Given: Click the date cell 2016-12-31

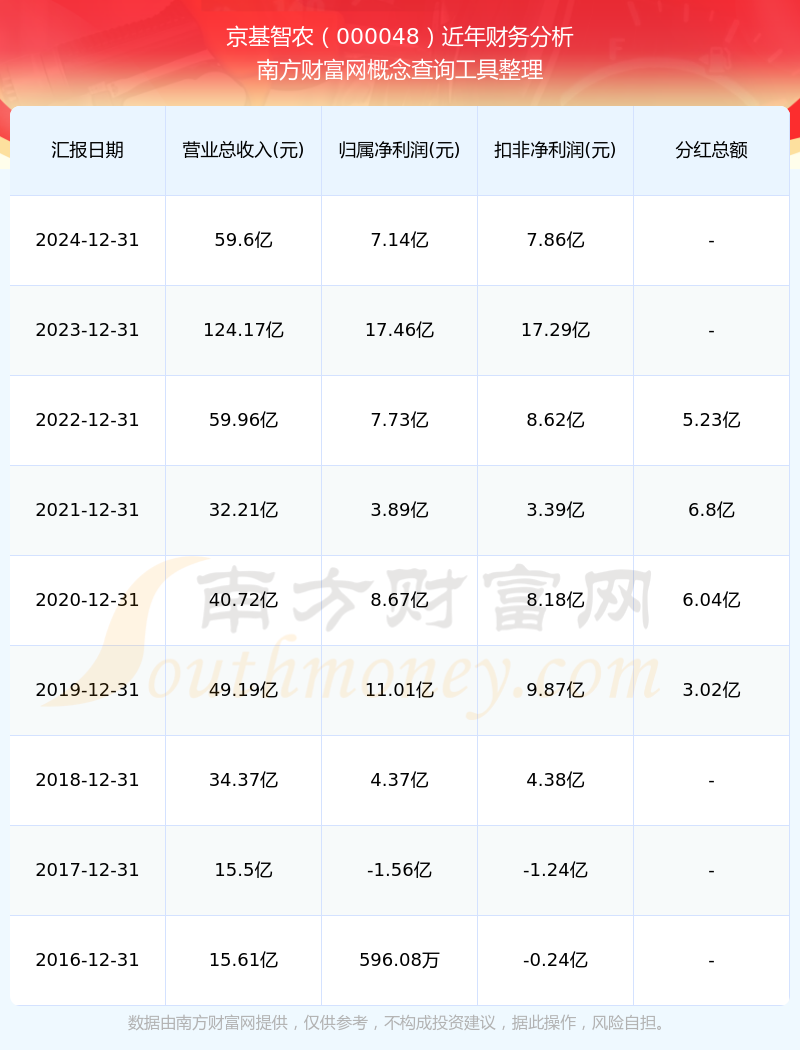Looking at the screenshot, I should (88, 960).
